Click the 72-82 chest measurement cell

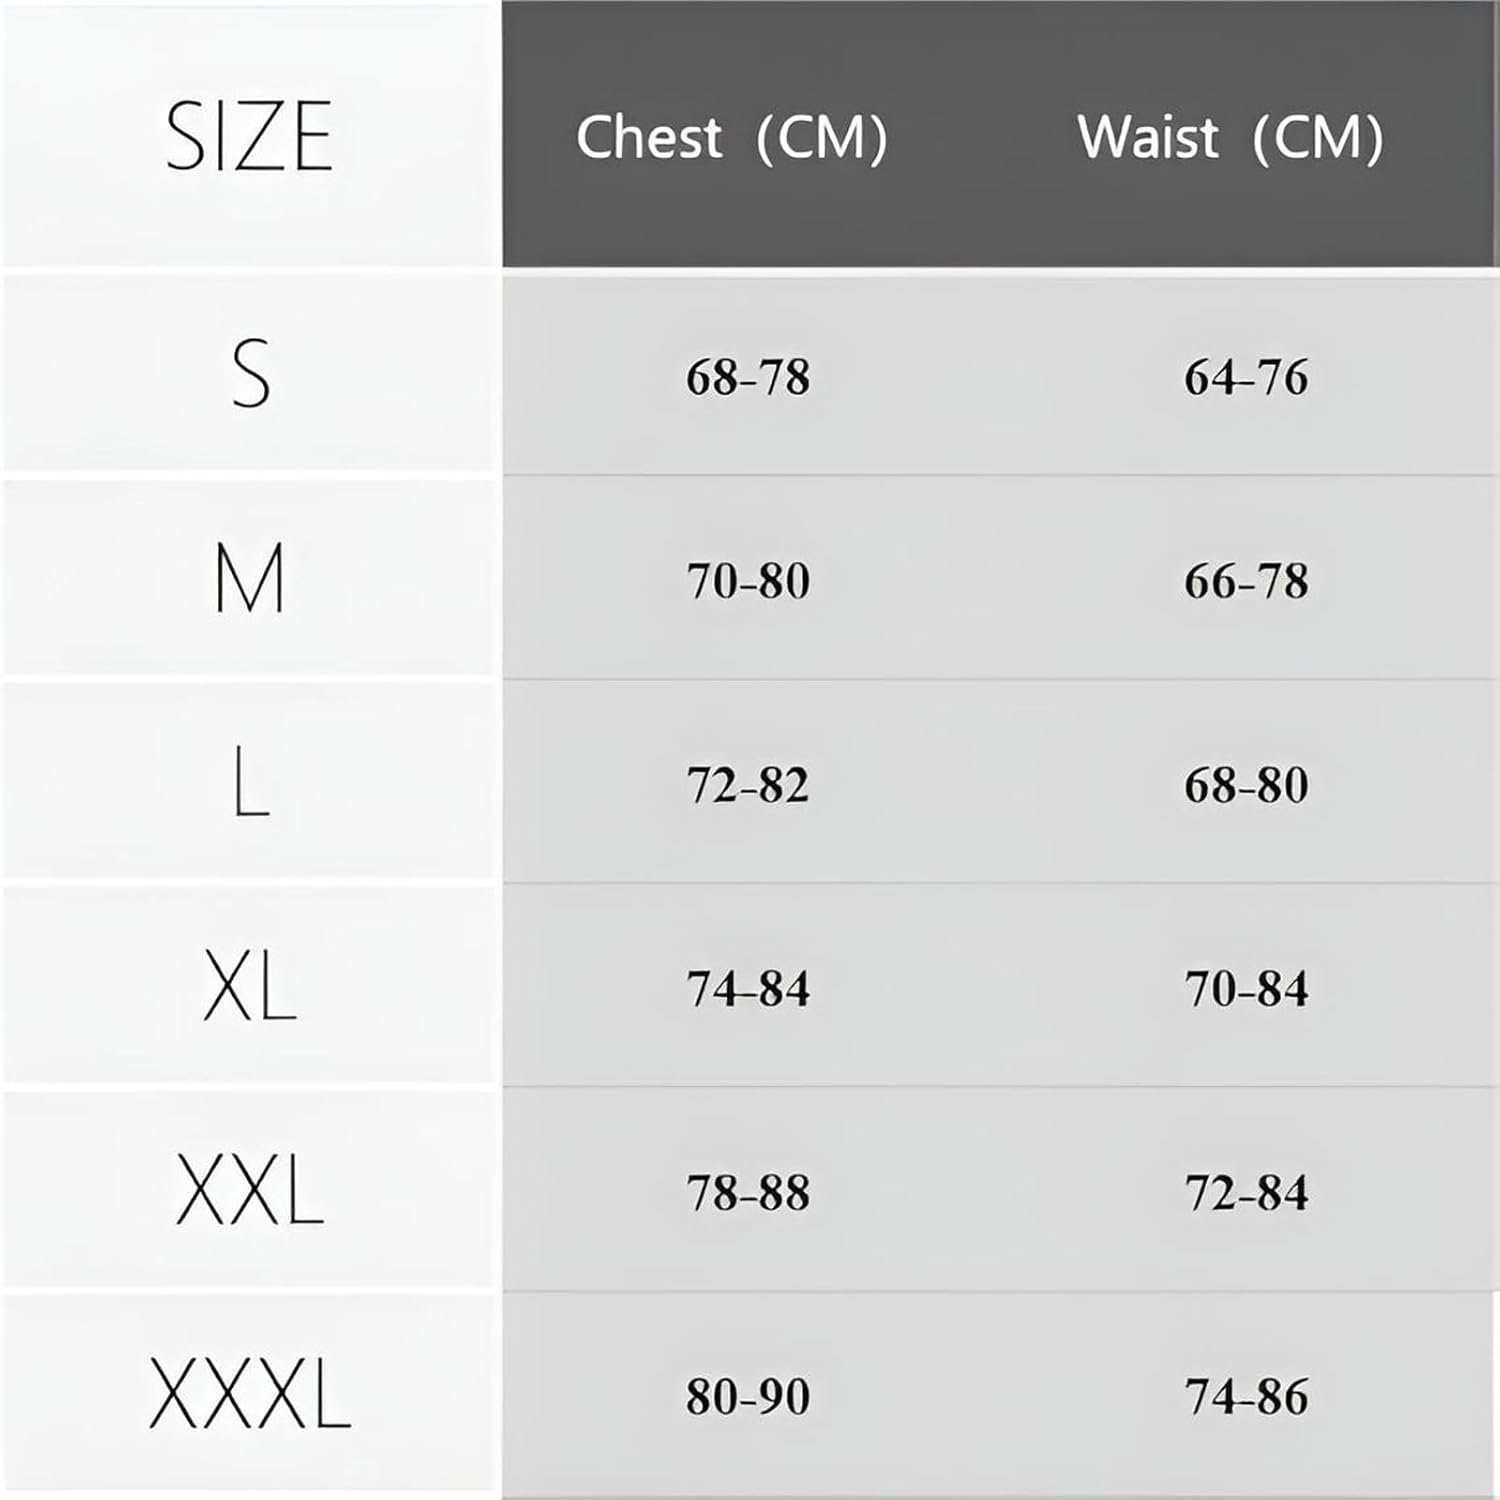(x=748, y=785)
